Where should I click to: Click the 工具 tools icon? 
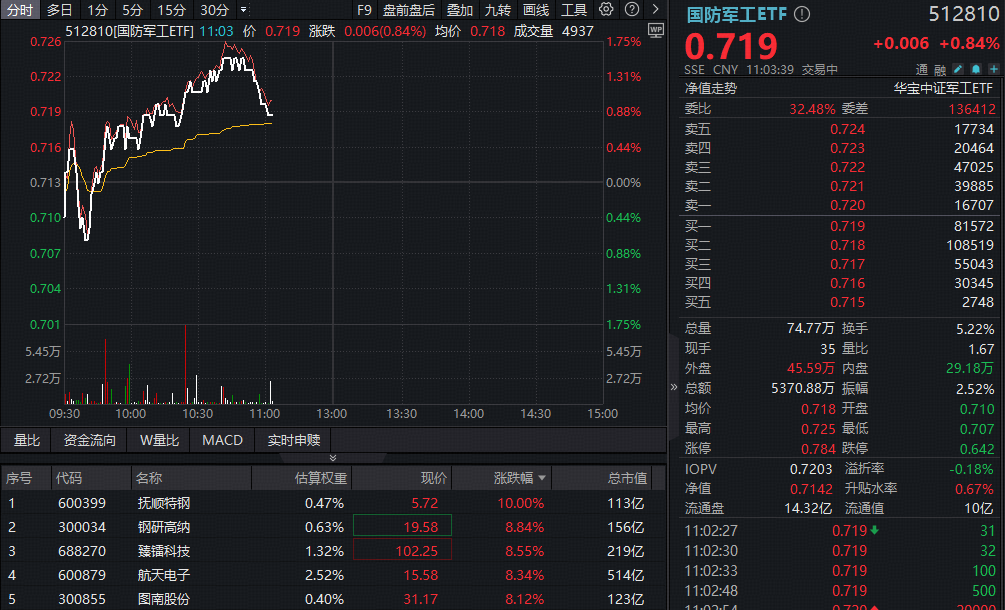[573, 10]
